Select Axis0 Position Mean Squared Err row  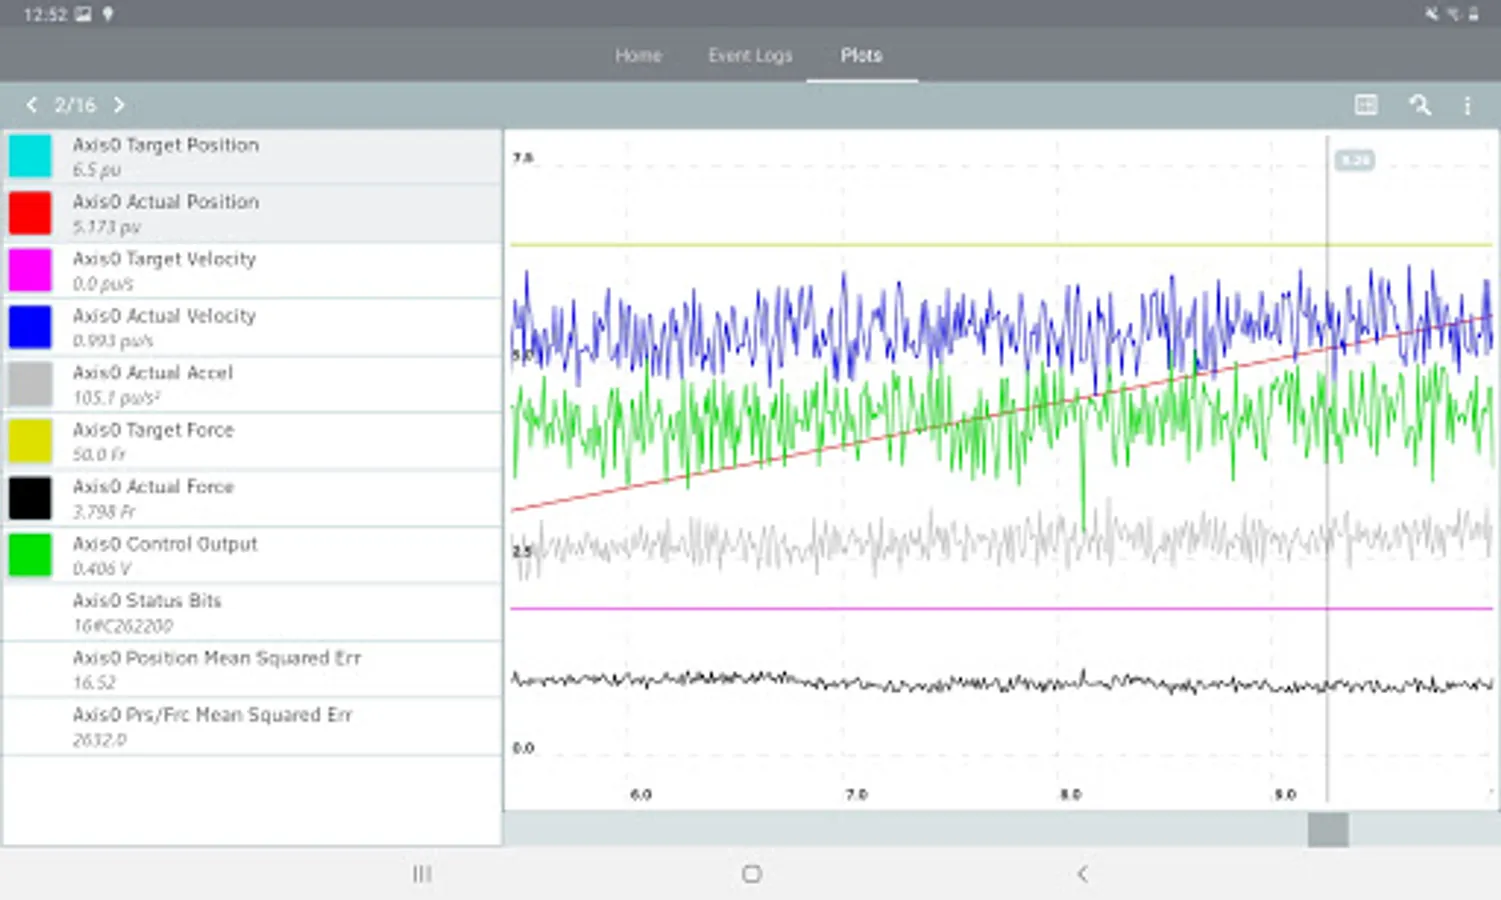252,670
